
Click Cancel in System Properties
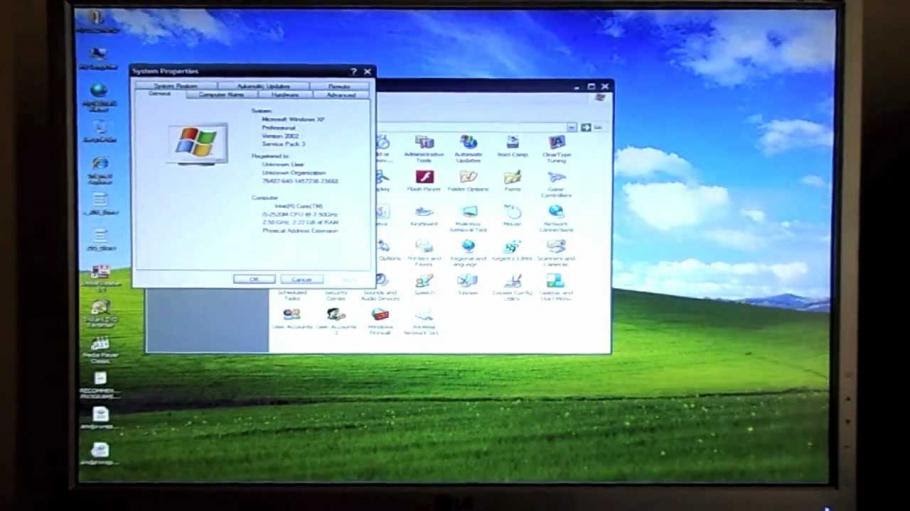[x=302, y=279]
